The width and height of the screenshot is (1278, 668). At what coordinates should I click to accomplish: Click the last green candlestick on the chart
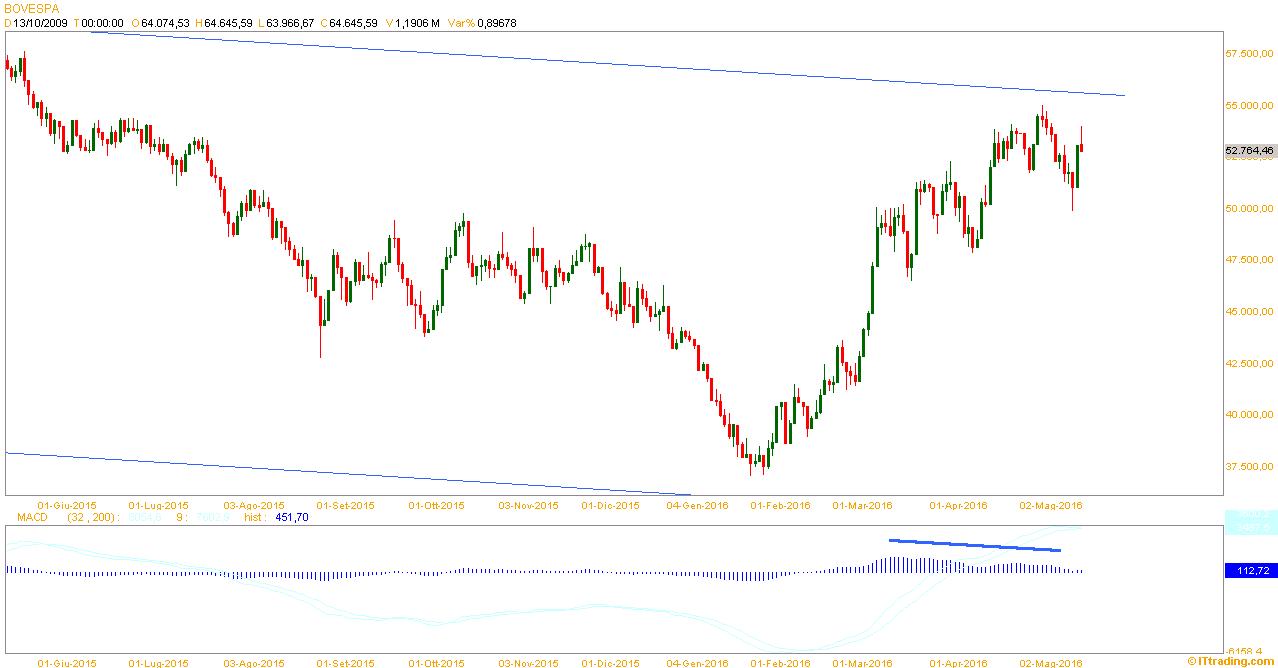[1077, 166]
